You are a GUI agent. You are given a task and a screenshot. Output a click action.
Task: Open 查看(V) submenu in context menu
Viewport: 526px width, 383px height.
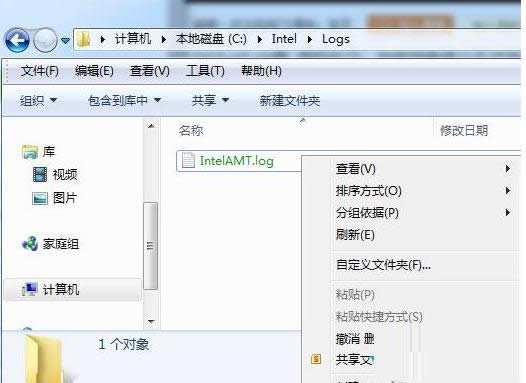point(424,169)
